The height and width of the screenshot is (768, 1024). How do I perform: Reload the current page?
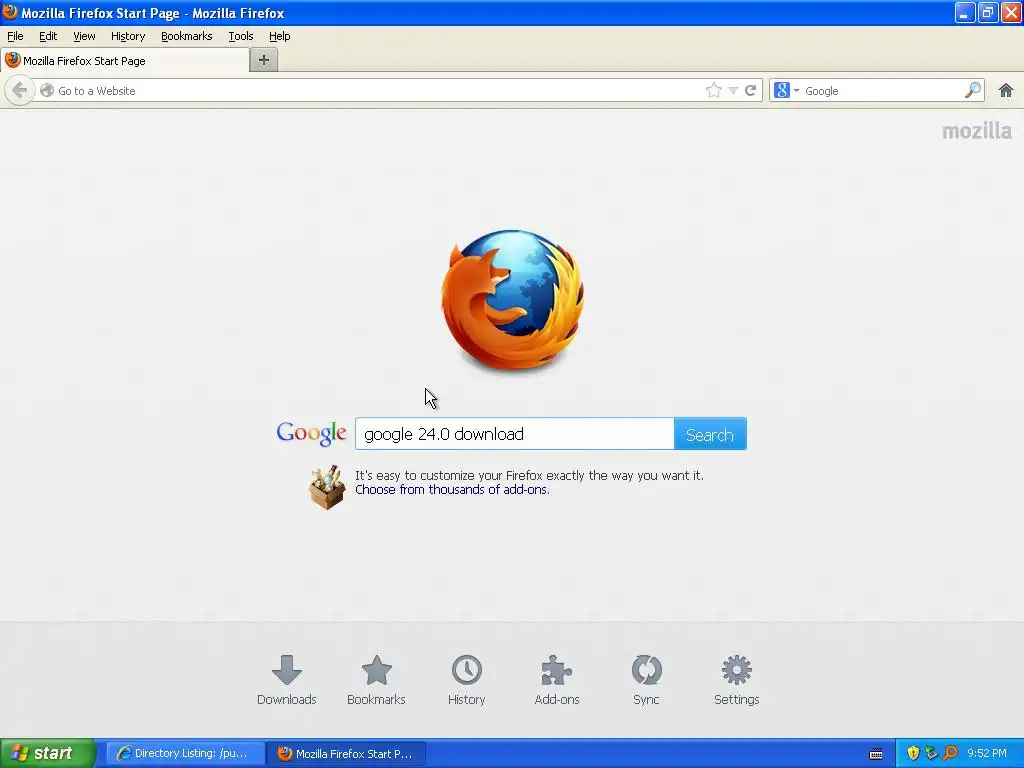pyautogui.click(x=750, y=90)
